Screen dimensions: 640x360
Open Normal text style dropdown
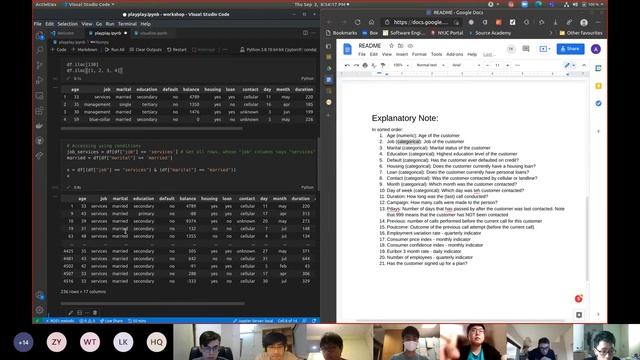point(430,65)
